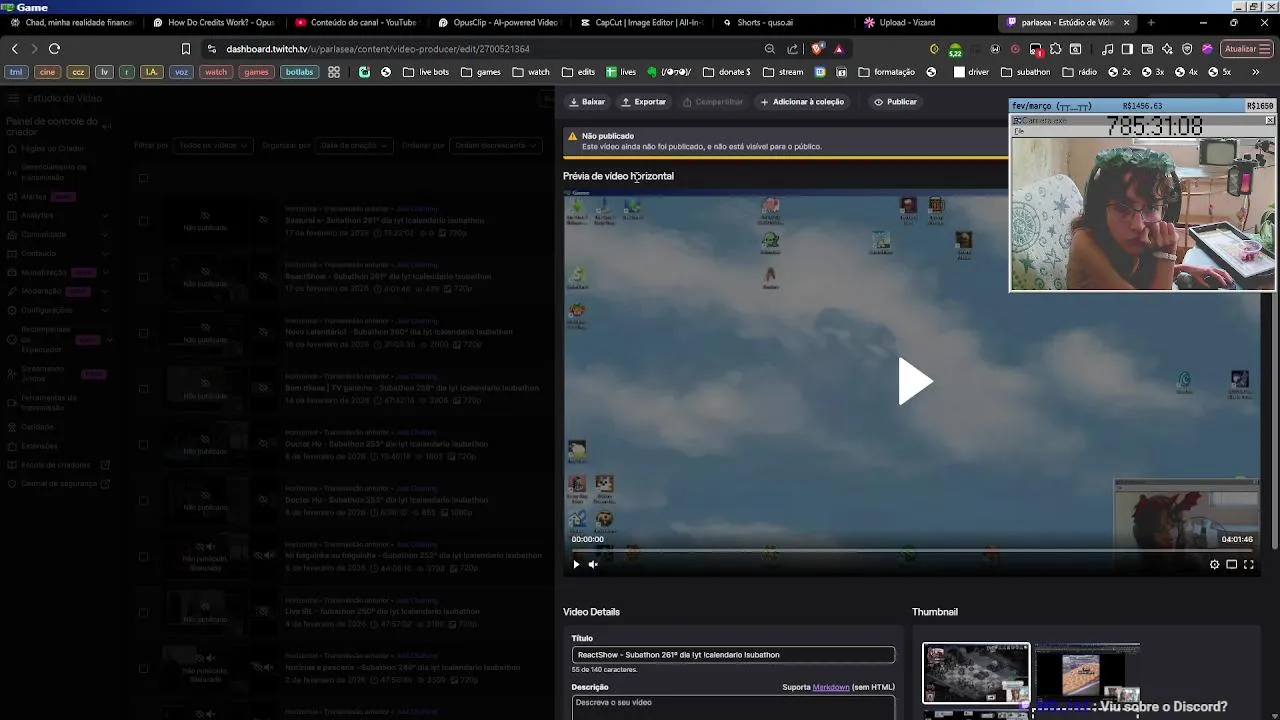Open browser extensions puzzle icon
Image resolution: width=1280 pixels, height=720 pixels.
pos(1055,49)
